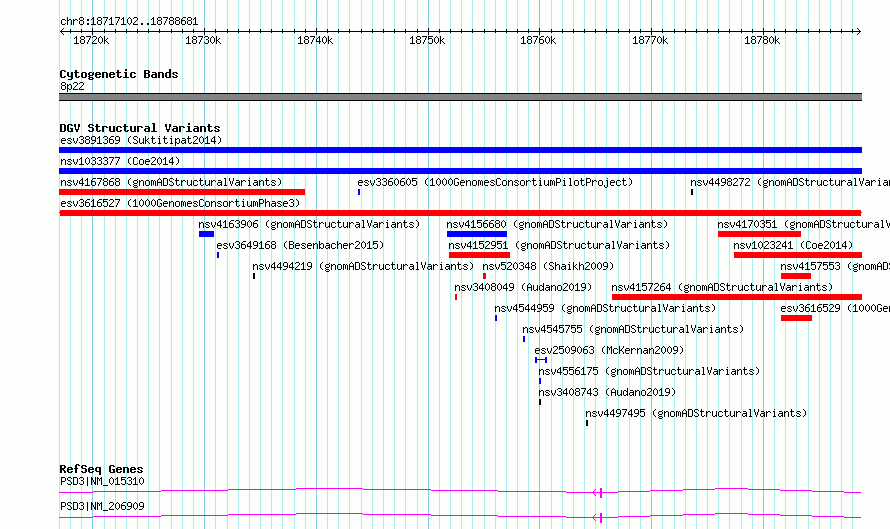The image size is (890, 529).
Task: Select the esv2509063 blue bracket glyph
Action: 541,360
